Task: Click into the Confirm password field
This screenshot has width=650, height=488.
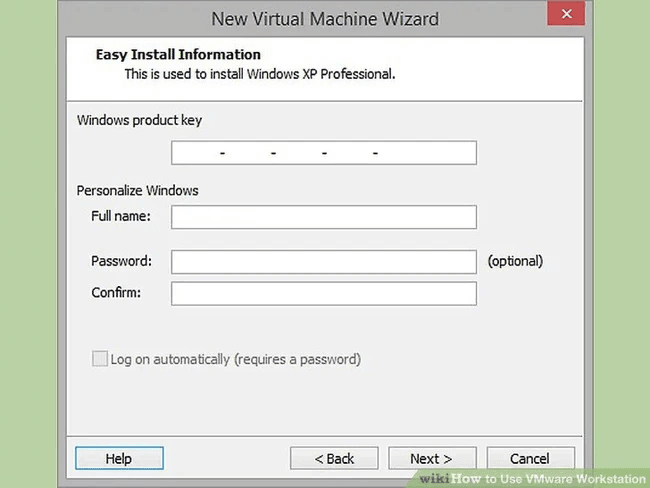Action: [324, 294]
